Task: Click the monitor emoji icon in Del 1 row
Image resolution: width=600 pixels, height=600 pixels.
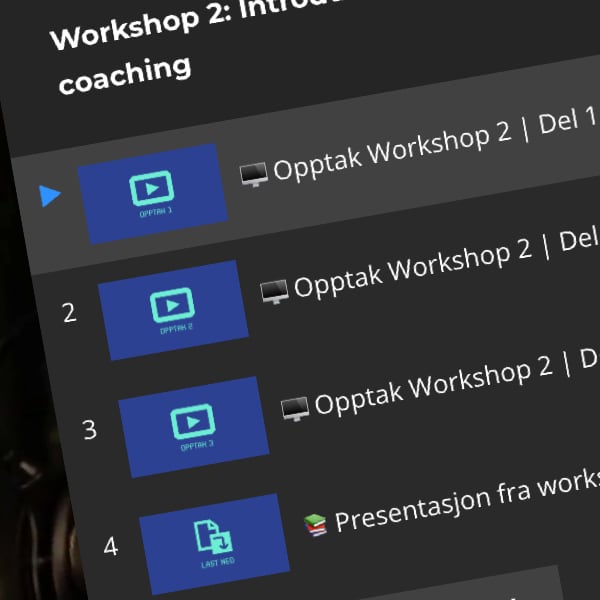Action: tap(253, 174)
